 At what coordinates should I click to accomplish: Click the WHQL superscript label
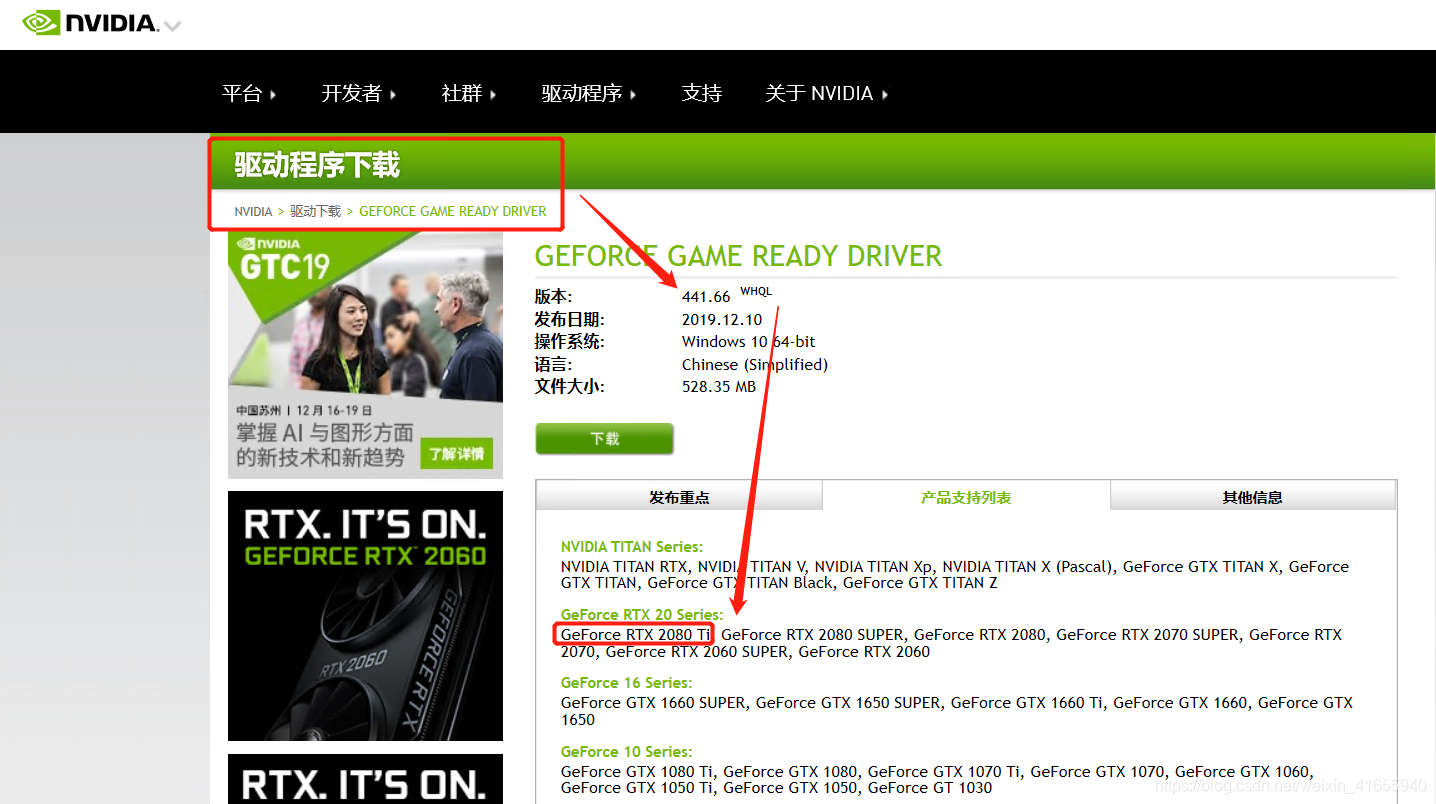coord(756,292)
